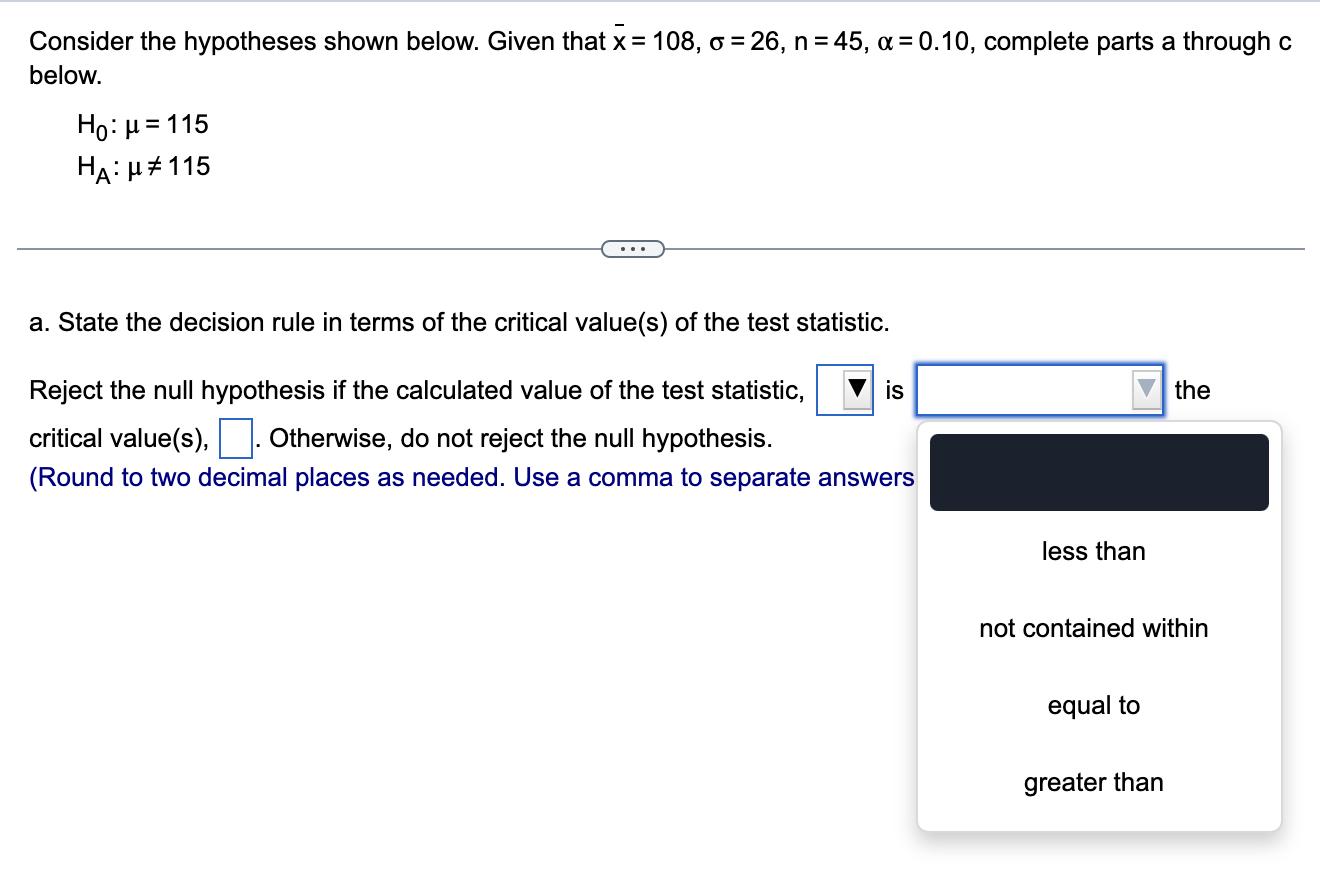The image size is (1320, 888).
Task: Choose "equal to" in the comparison dropdown
Action: click(x=1093, y=705)
